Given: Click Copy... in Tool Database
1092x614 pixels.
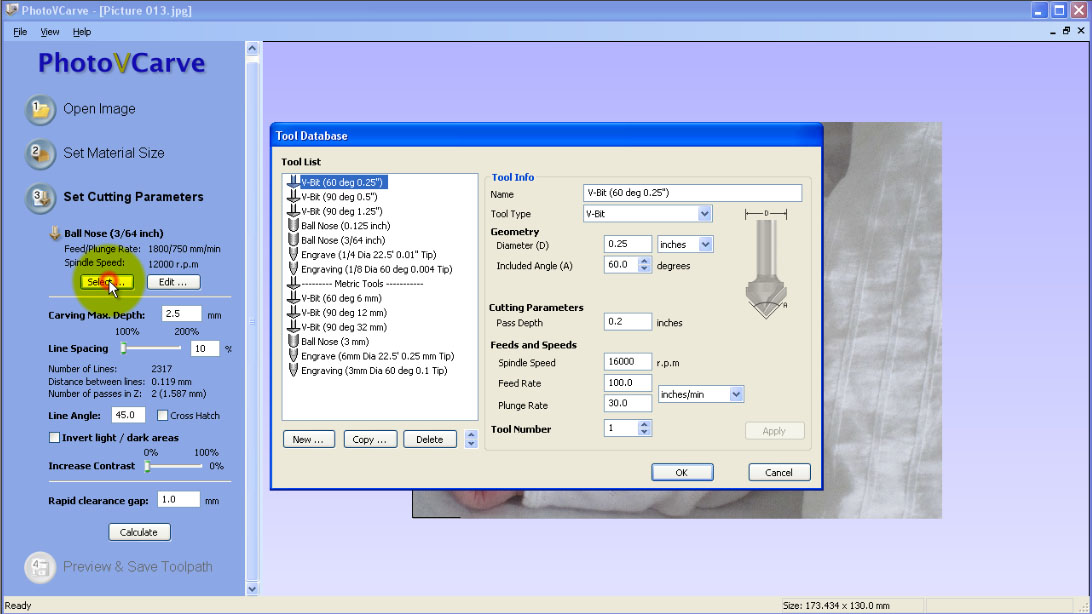Looking at the screenshot, I should [370, 439].
